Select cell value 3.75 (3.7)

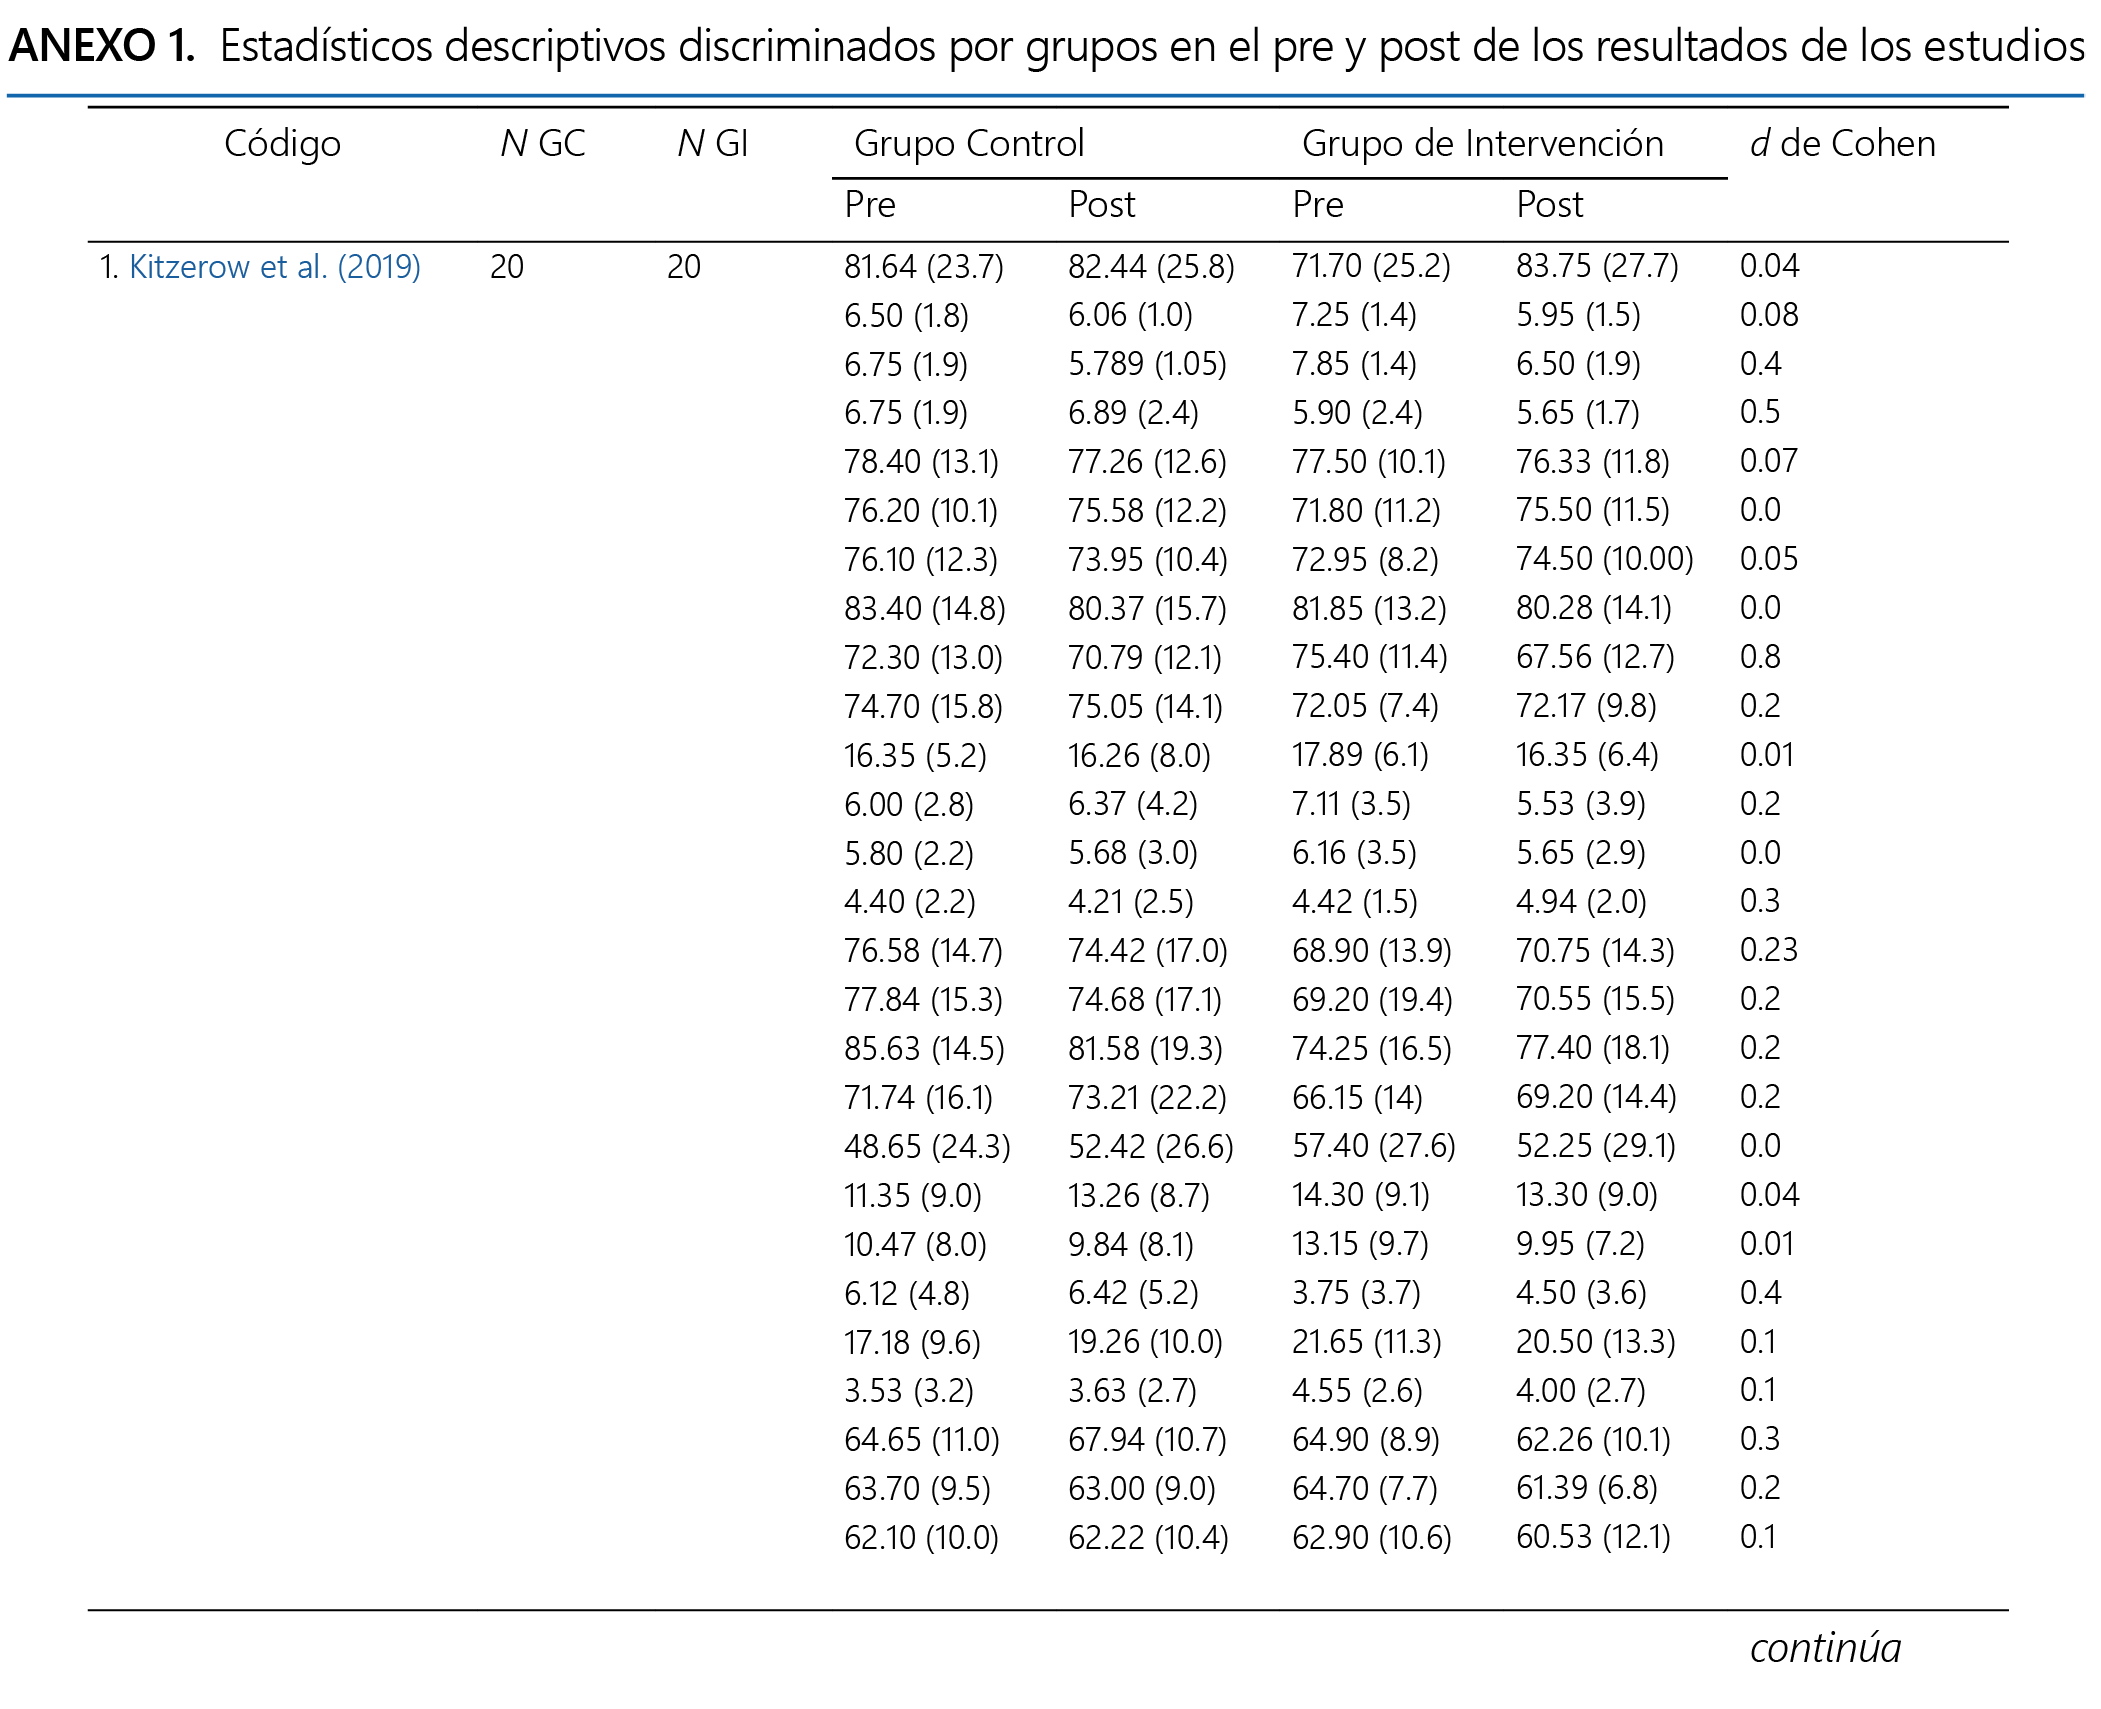tap(1356, 1294)
